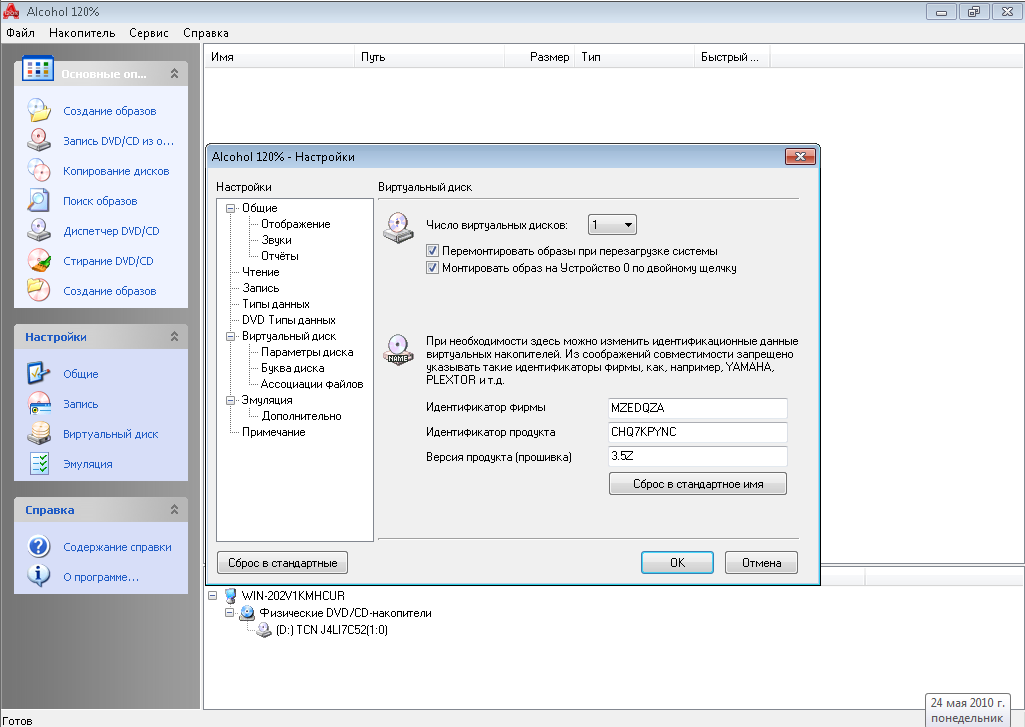Image resolution: width=1025 pixels, height=727 pixels.
Task: Select Дополнительно in settings tree
Action: 301,416
